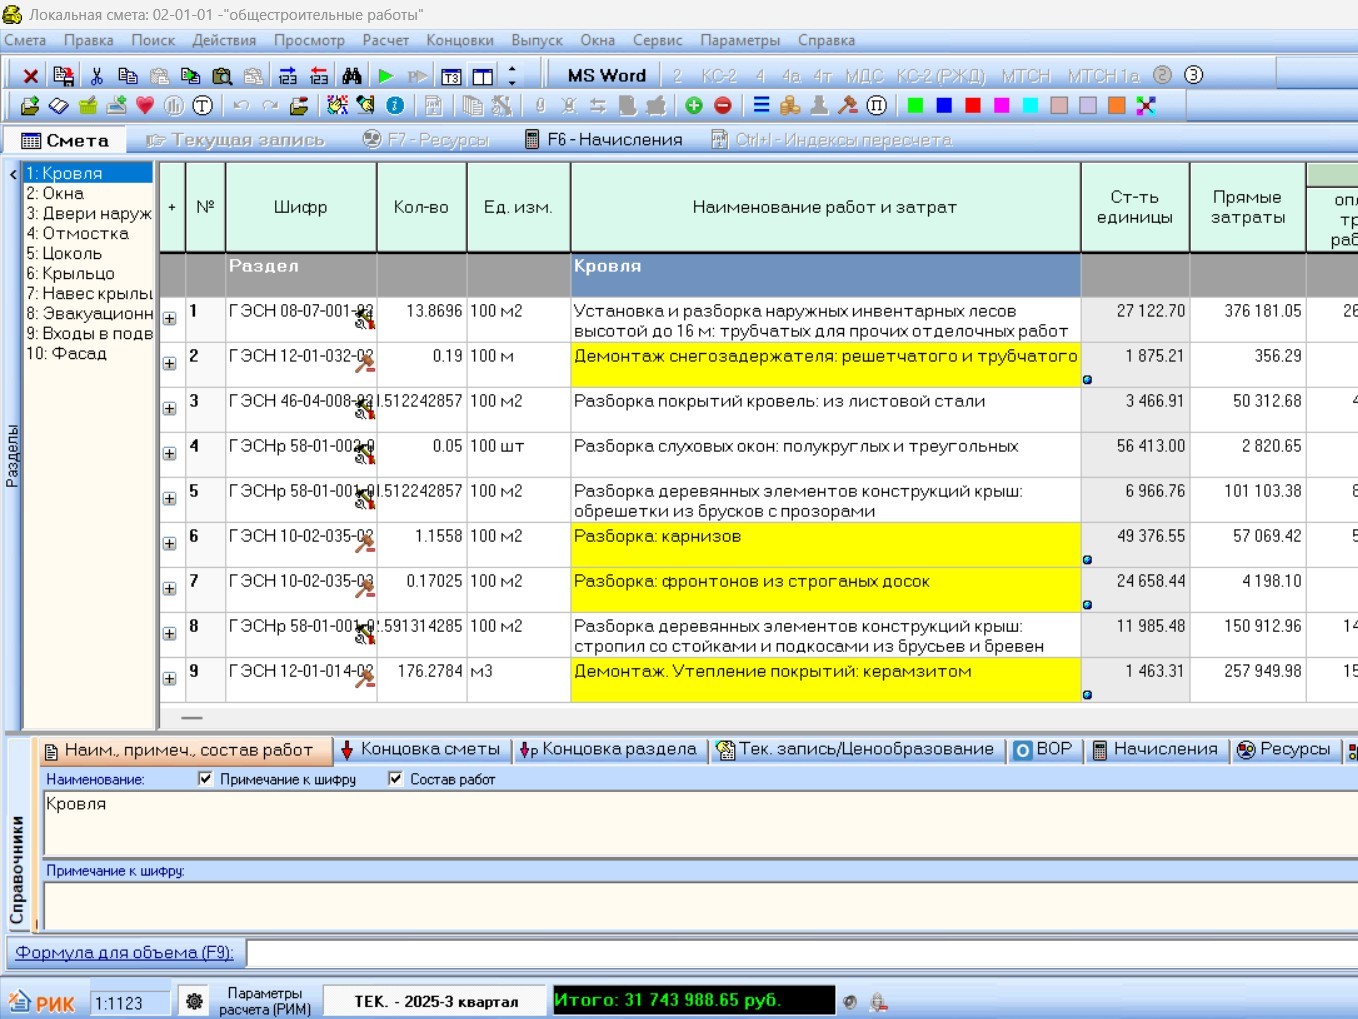Expand row 6 'Разборка: карнизов' plus box
Viewport: 1358px width, 1019px height.
(x=170, y=544)
